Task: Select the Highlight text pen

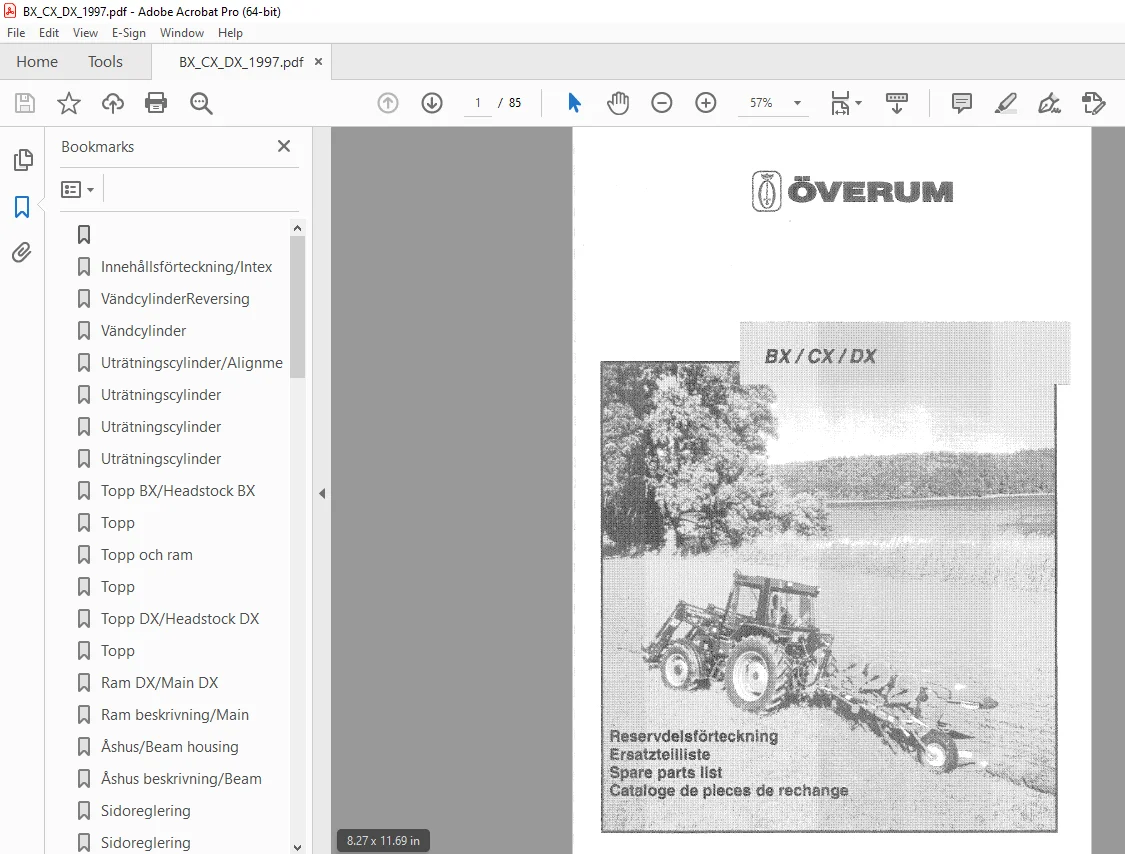Action: click(1005, 103)
